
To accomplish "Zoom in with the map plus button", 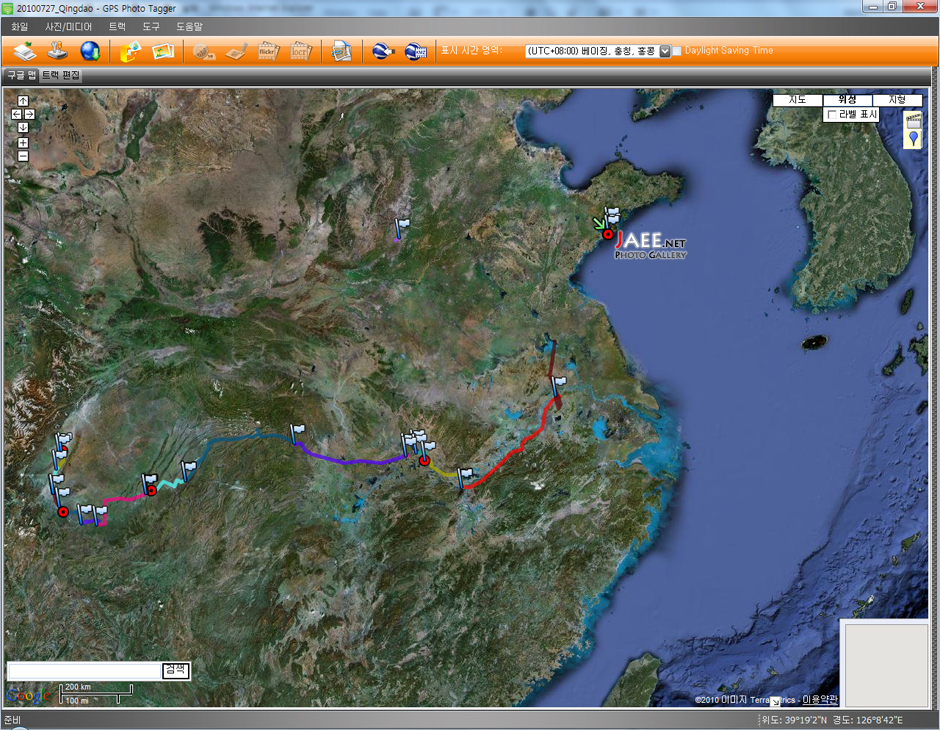I will coord(22,142).
